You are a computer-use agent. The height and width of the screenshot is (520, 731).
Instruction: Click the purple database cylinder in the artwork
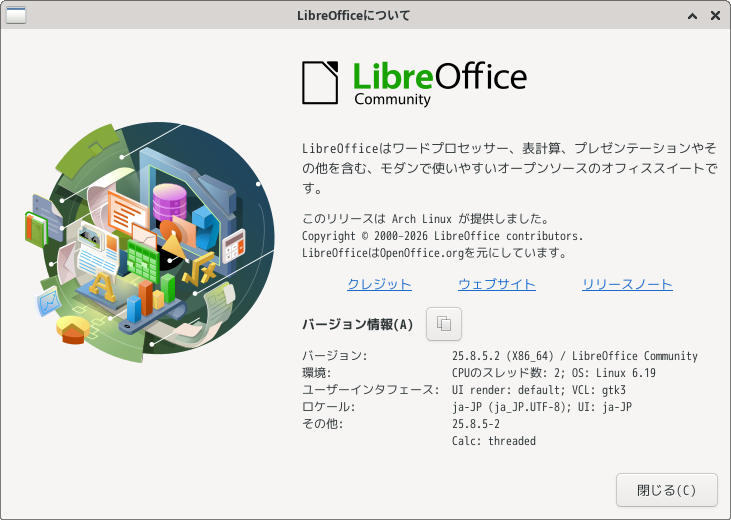(169, 202)
